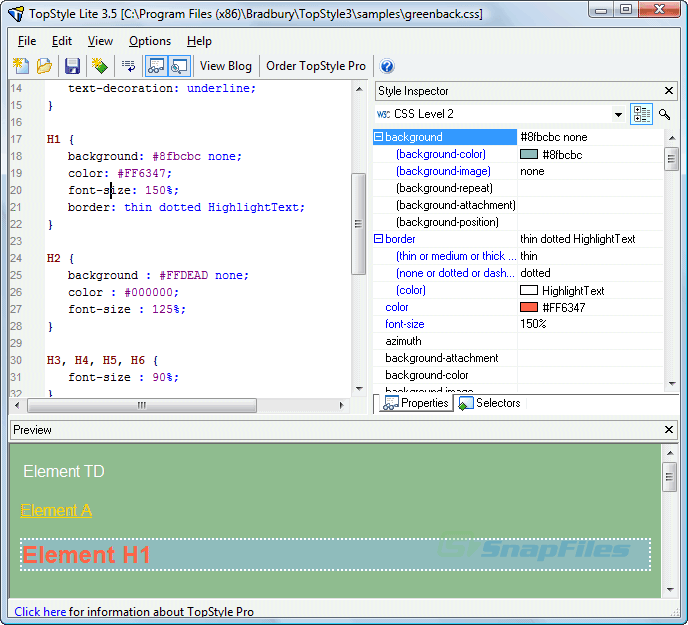
Task: Click the #FF6347 color swatch
Action: coord(529,307)
